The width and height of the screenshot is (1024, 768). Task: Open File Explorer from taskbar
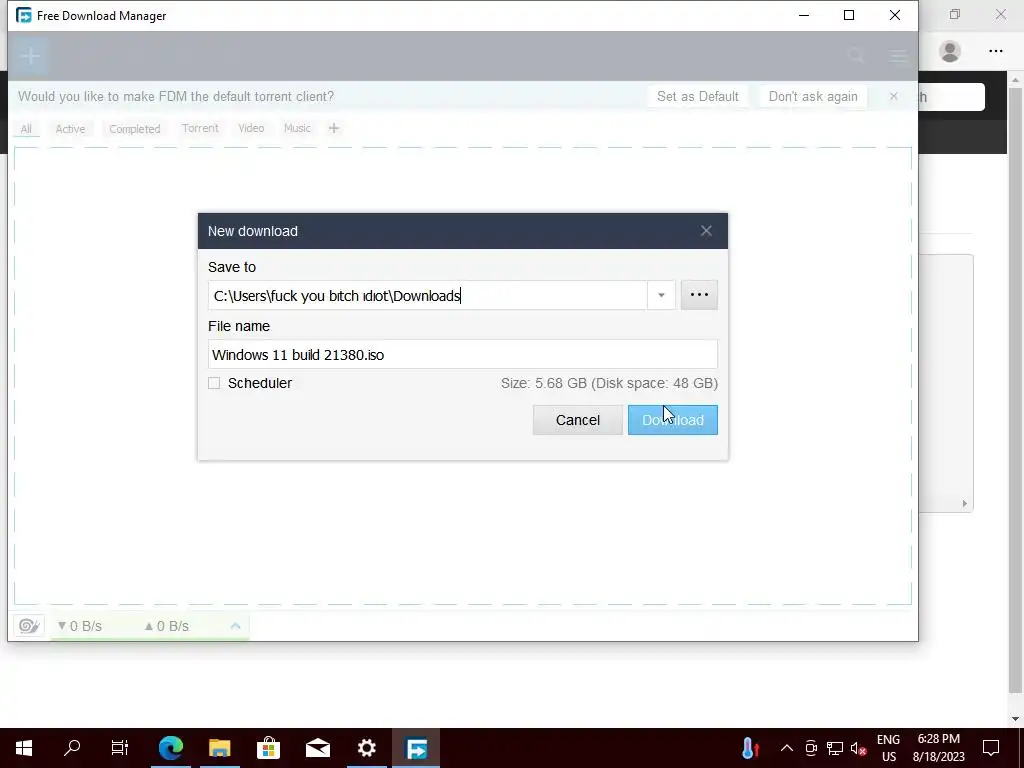click(x=219, y=748)
